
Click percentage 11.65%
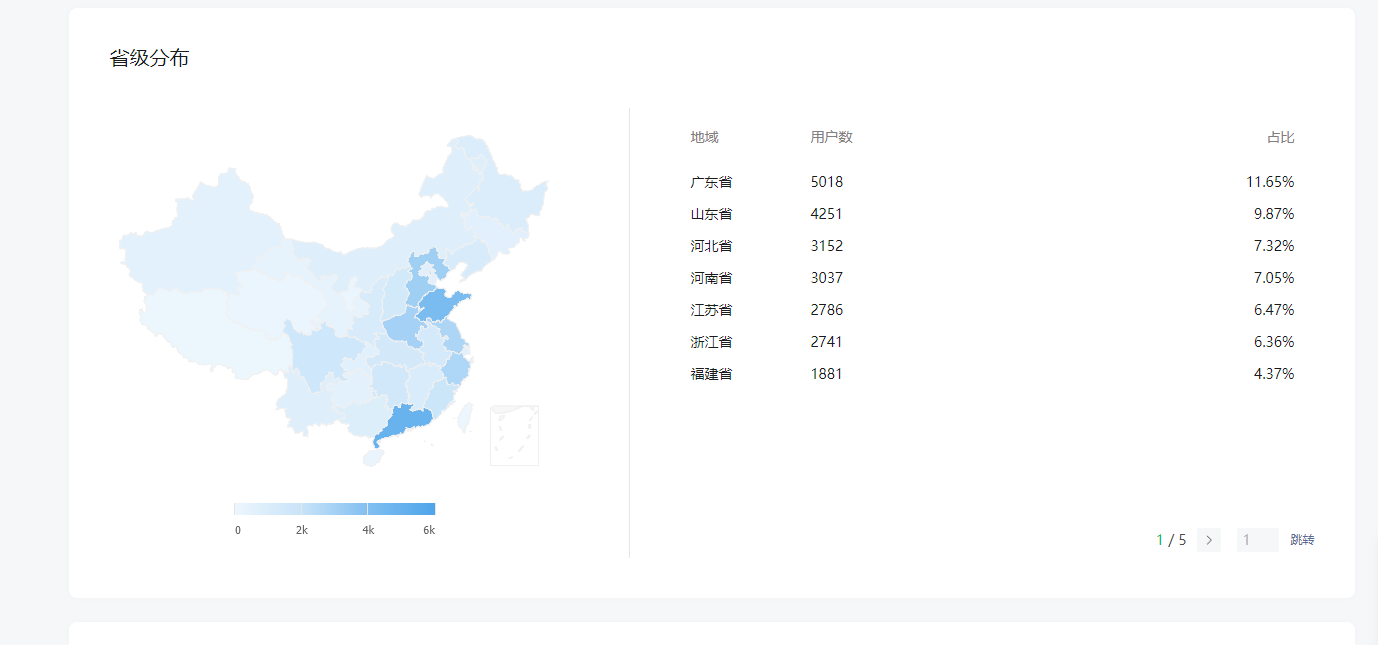(1270, 182)
